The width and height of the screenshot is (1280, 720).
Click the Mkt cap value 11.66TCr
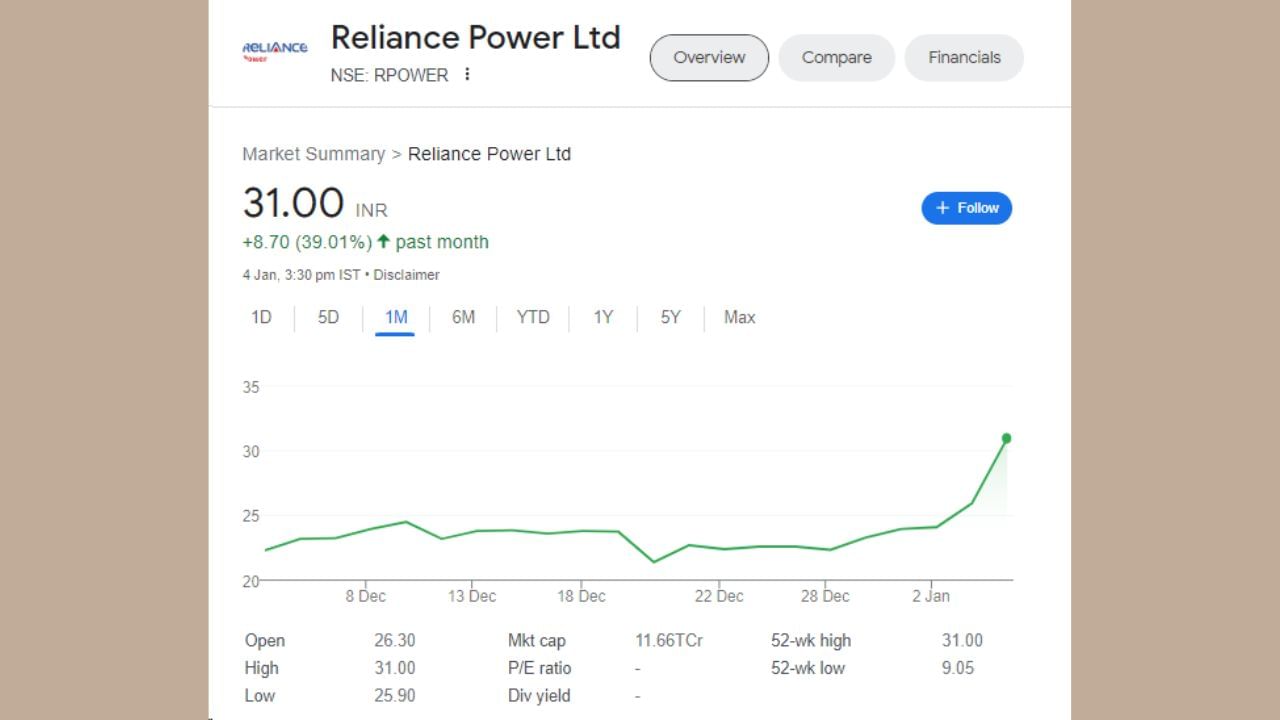(x=669, y=641)
